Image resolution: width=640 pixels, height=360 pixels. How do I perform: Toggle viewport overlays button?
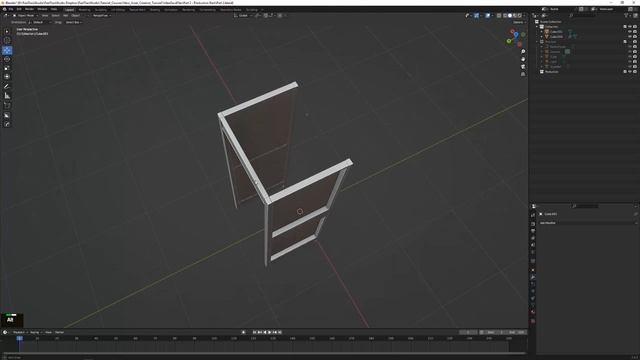click(x=488, y=16)
